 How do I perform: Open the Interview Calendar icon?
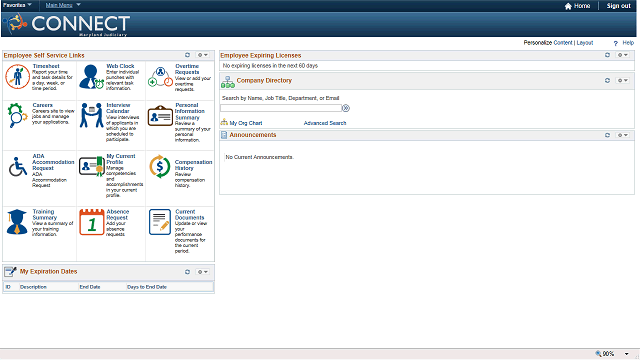click(x=91, y=115)
